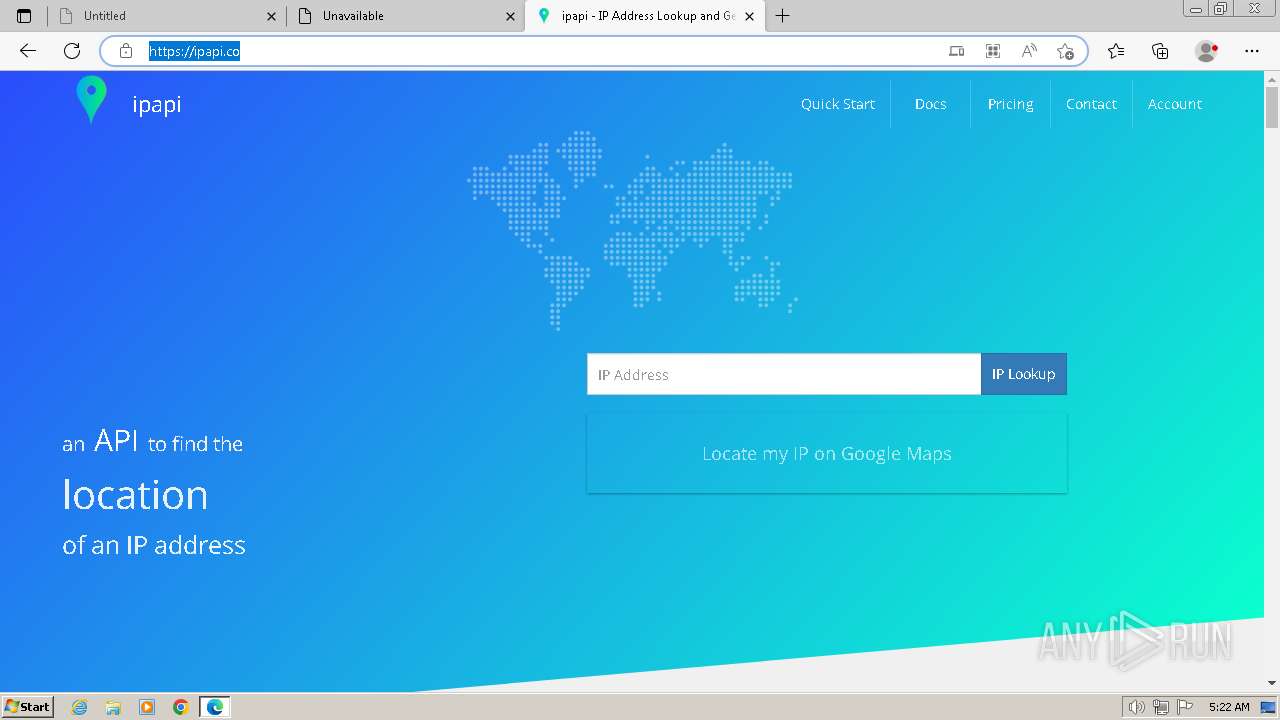Screen dimensions: 1280x720
Task: Open the media player taskbar icon
Action: click(x=147, y=707)
